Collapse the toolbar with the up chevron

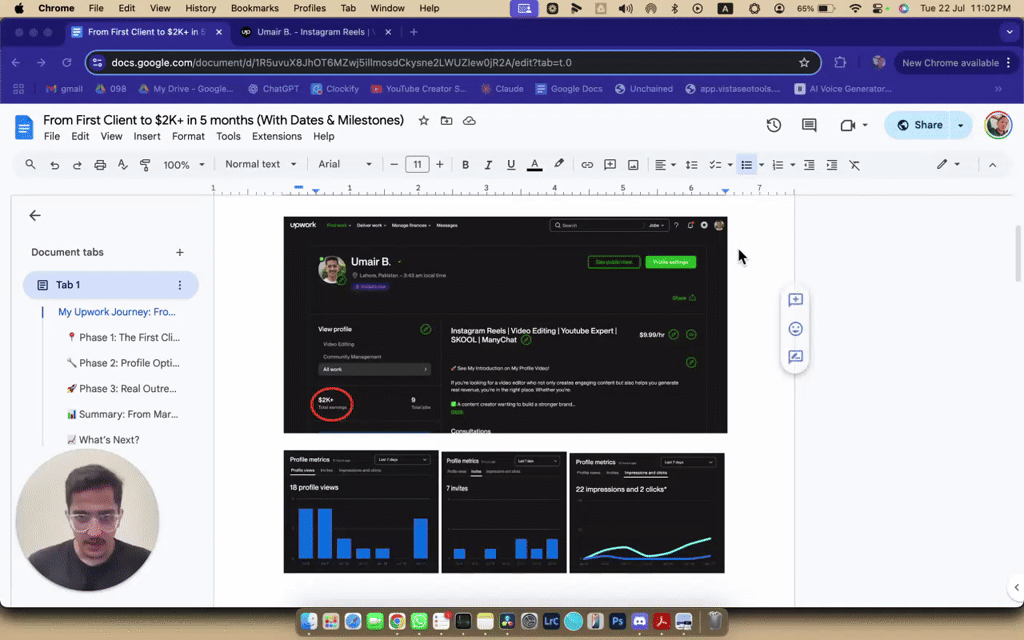992,165
